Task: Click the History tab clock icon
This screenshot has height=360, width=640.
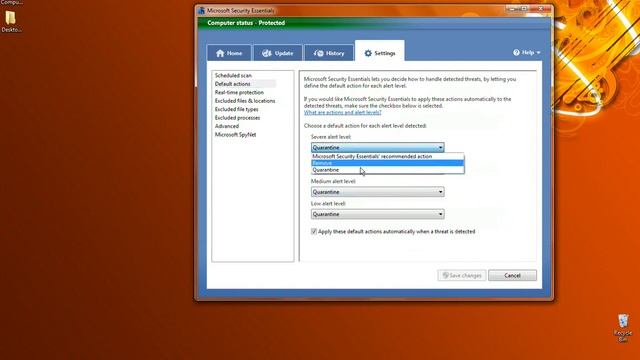Action: (x=319, y=53)
